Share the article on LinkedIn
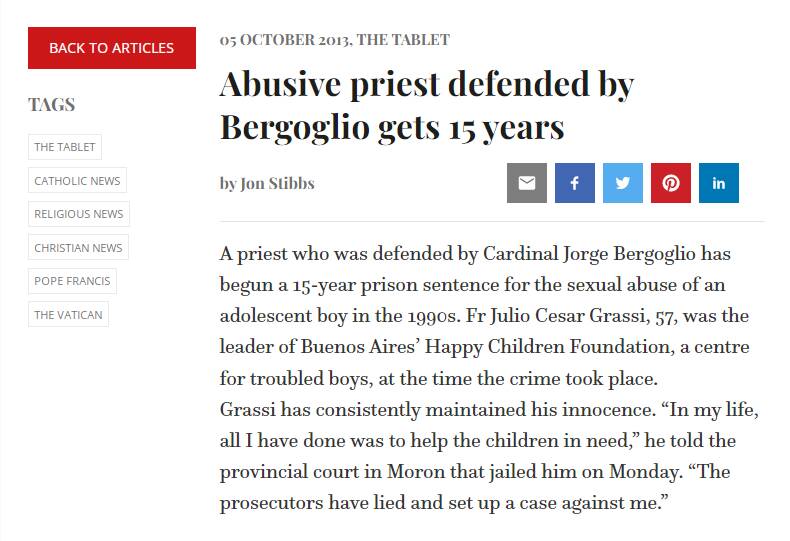 (x=719, y=183)
